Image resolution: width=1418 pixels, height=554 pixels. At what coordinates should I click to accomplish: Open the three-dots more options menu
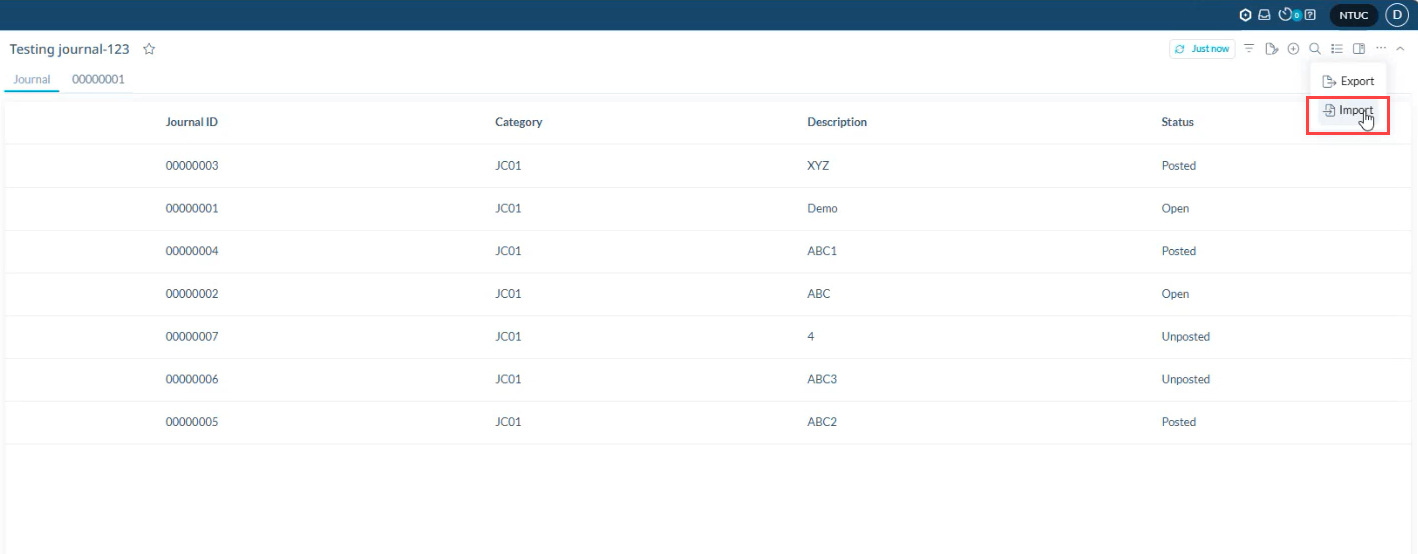click(1381, 49)
